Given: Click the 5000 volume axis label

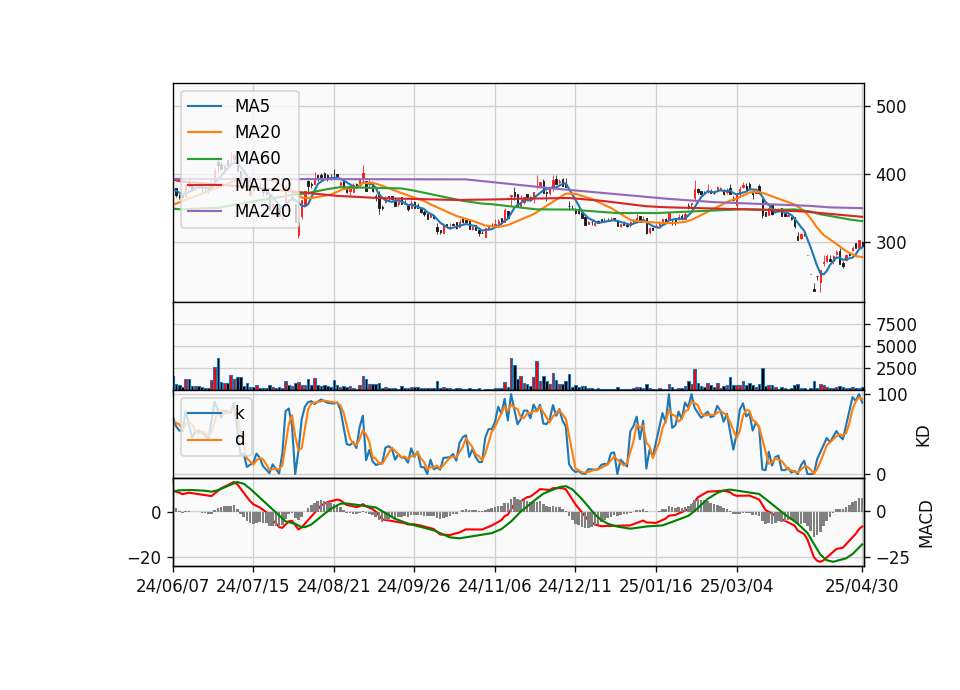Looking at the screenshot, I should coord(896,347).
